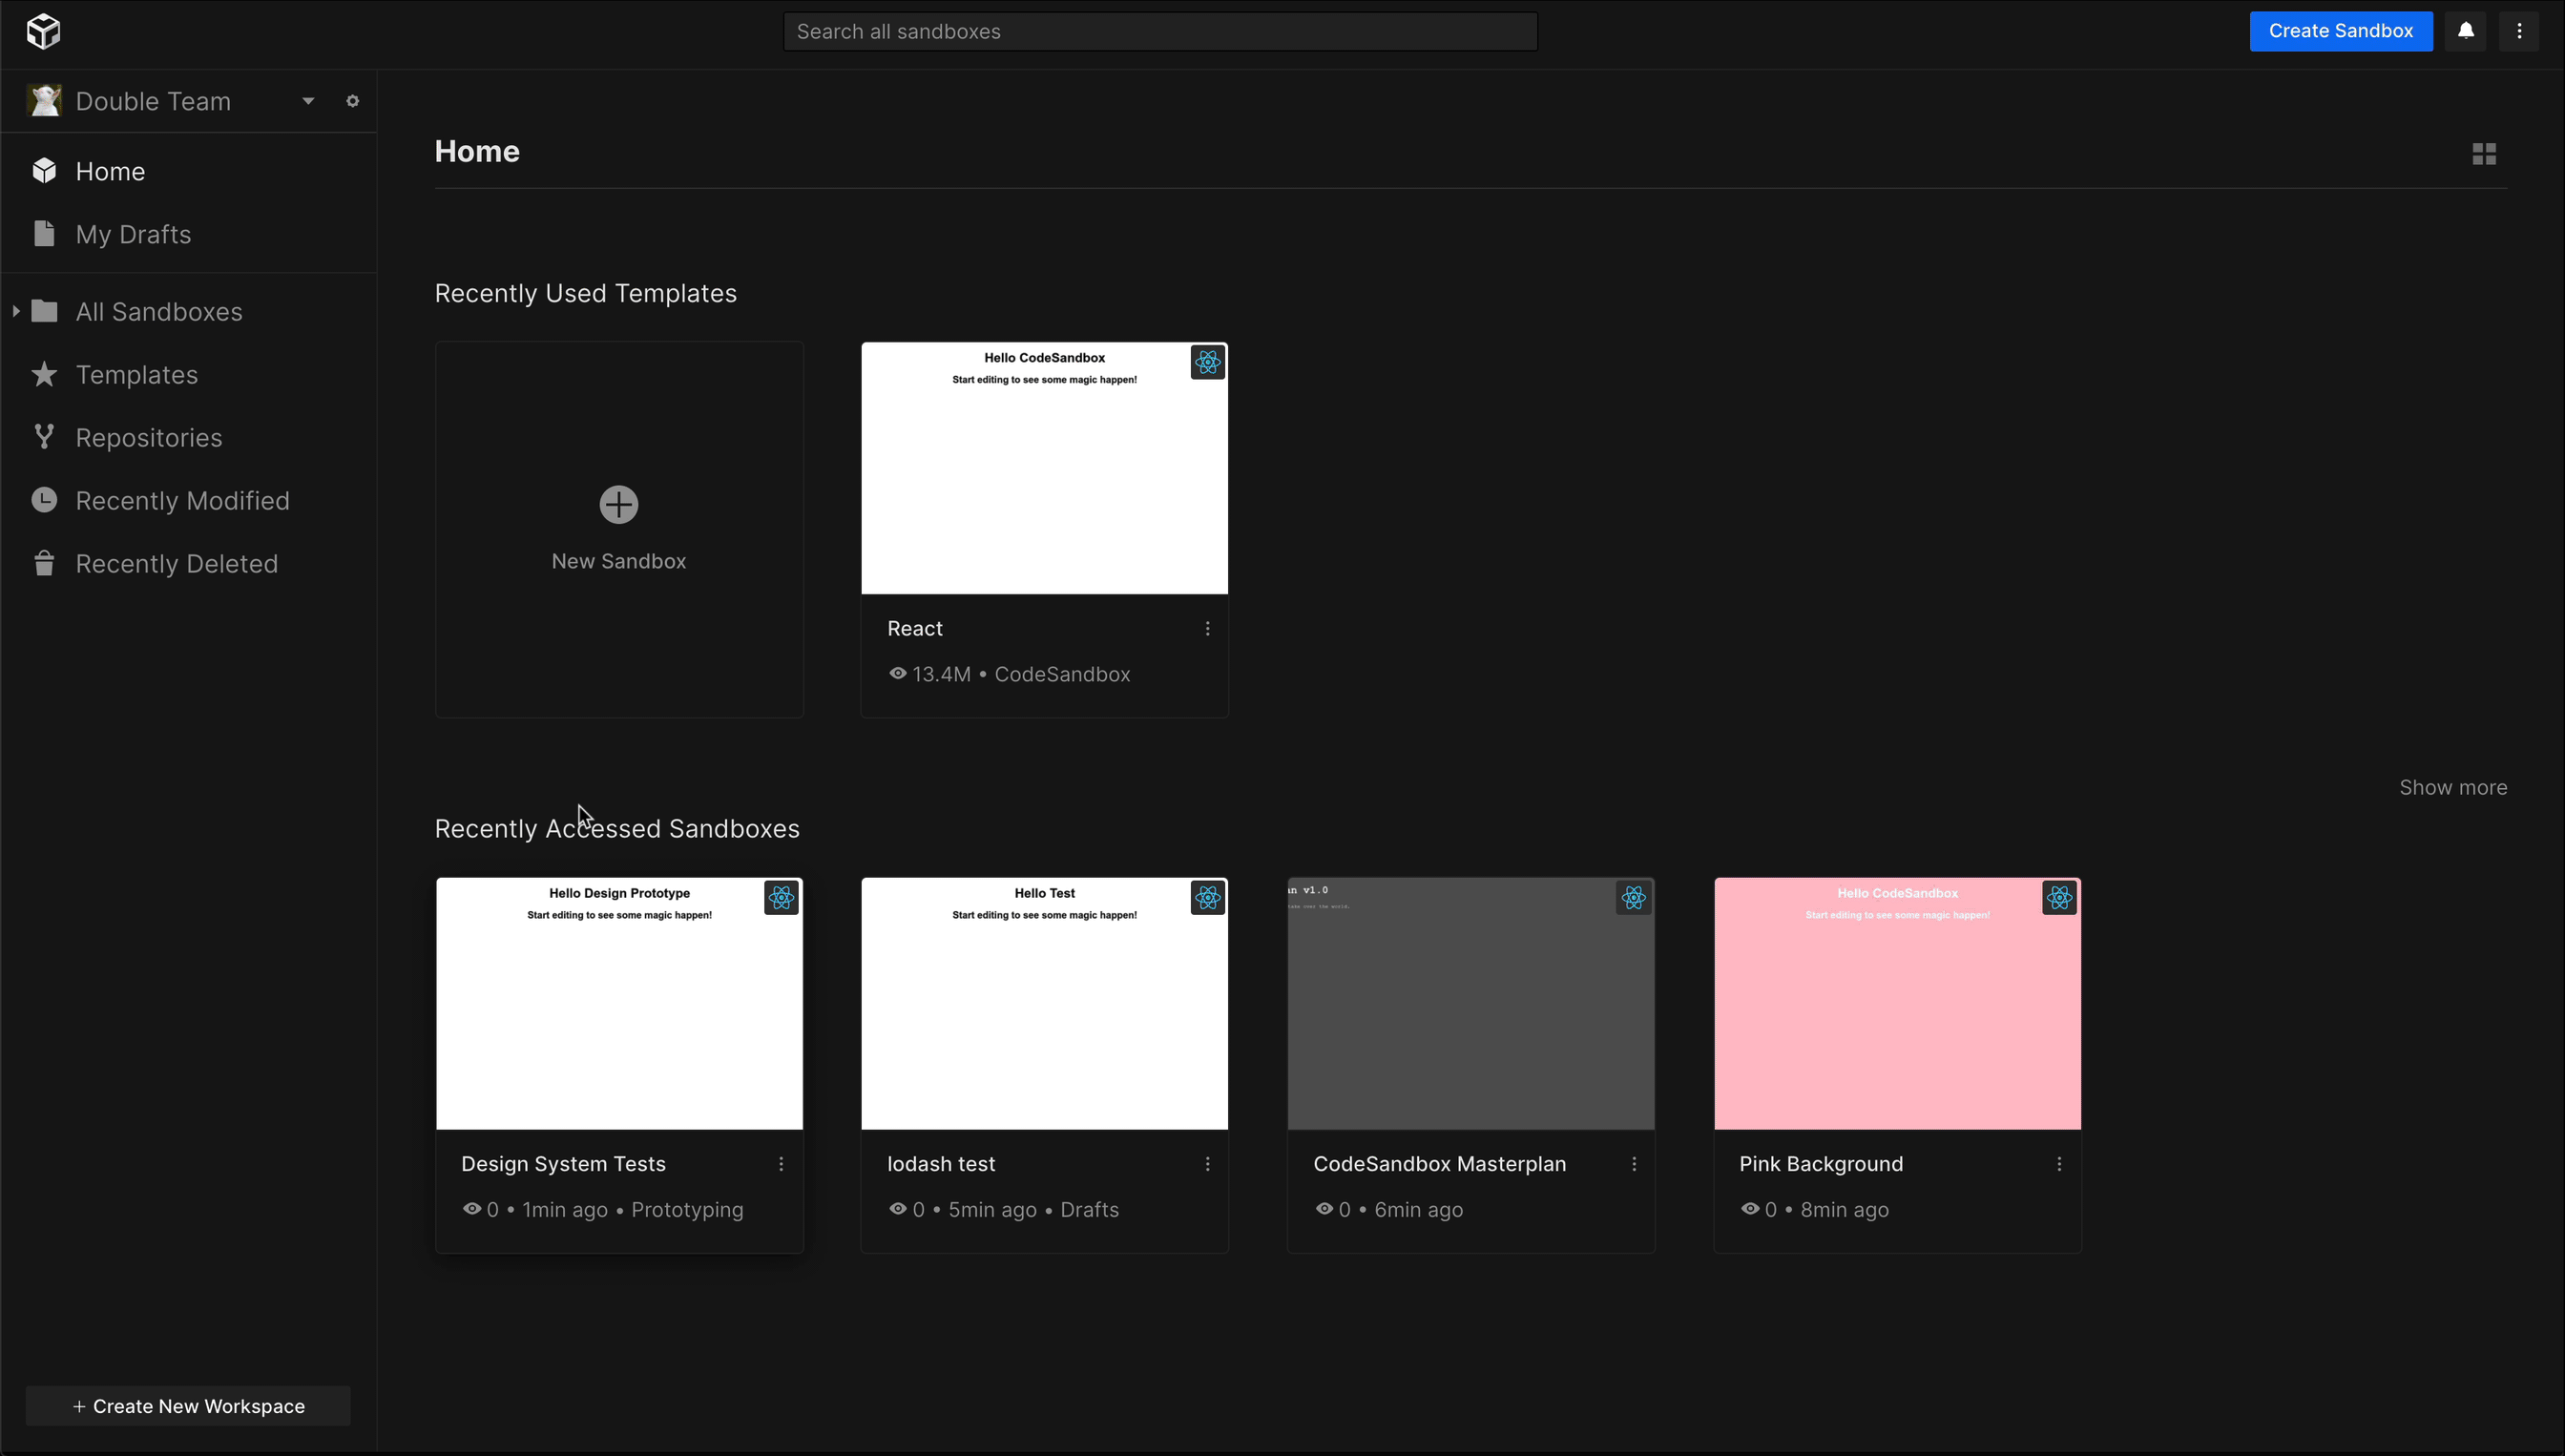The width and height of the screenshot is (2565, 1456).
Task: Open the React template options menu
Action: coord(1208,629)
